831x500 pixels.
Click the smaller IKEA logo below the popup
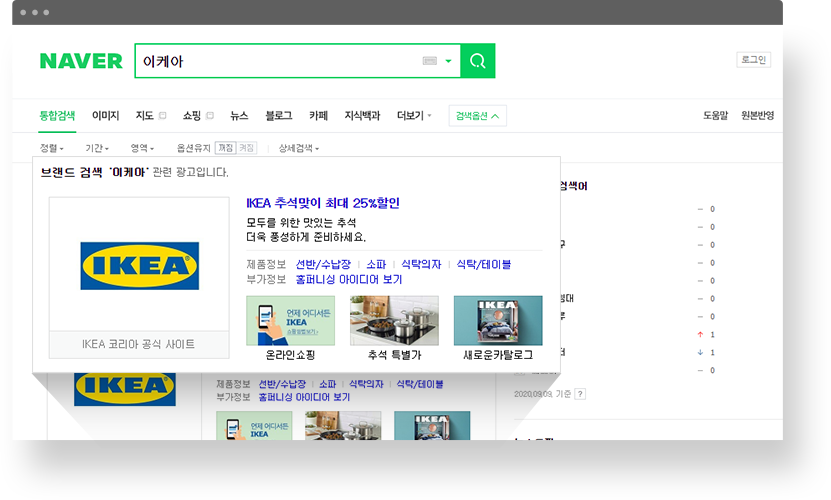pyautogui.click(x=125, y=389)
